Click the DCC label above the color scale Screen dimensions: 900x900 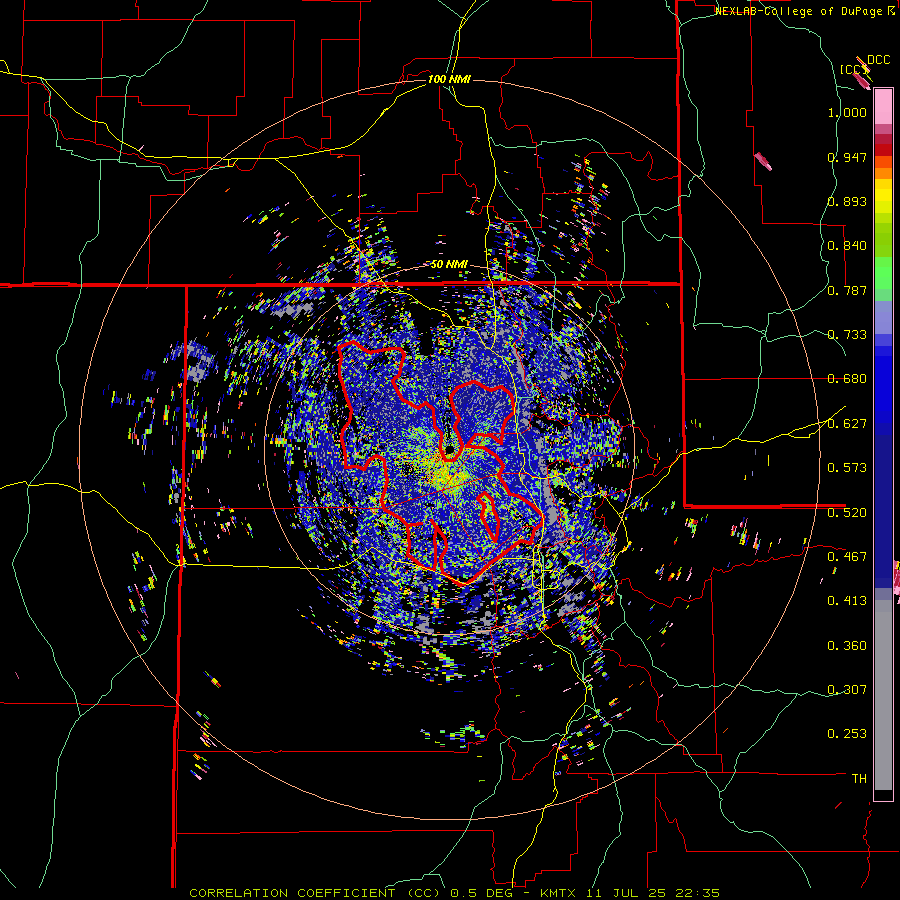tap(878, 60)
